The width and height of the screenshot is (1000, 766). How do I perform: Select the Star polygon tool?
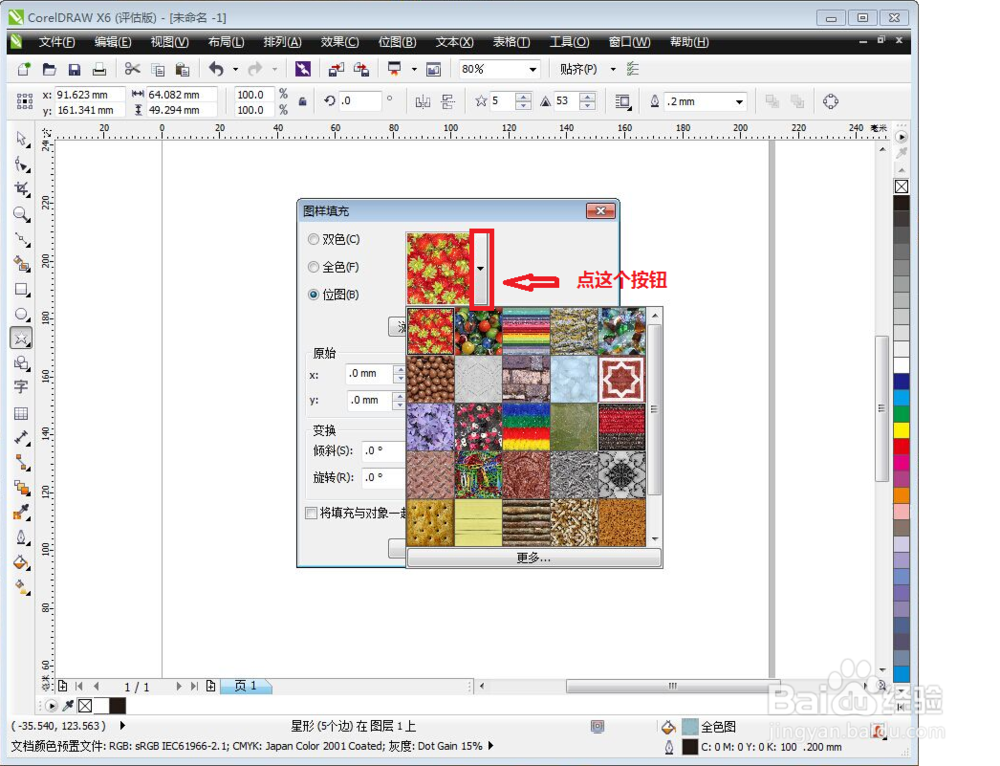(21, 338)
